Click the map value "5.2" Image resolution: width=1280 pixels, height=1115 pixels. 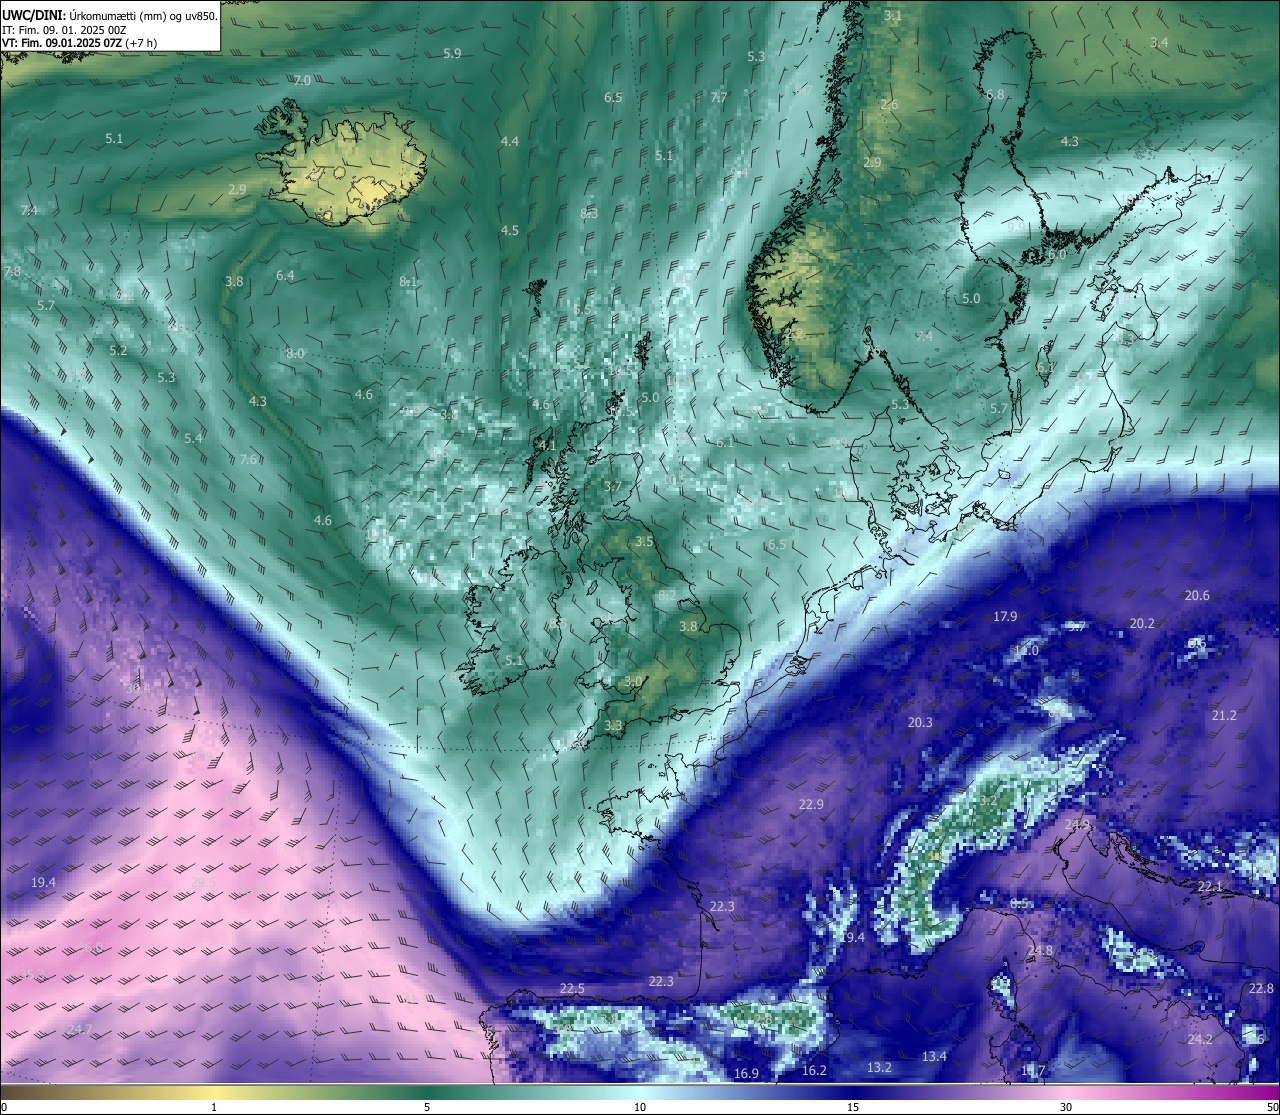point(118,351)
